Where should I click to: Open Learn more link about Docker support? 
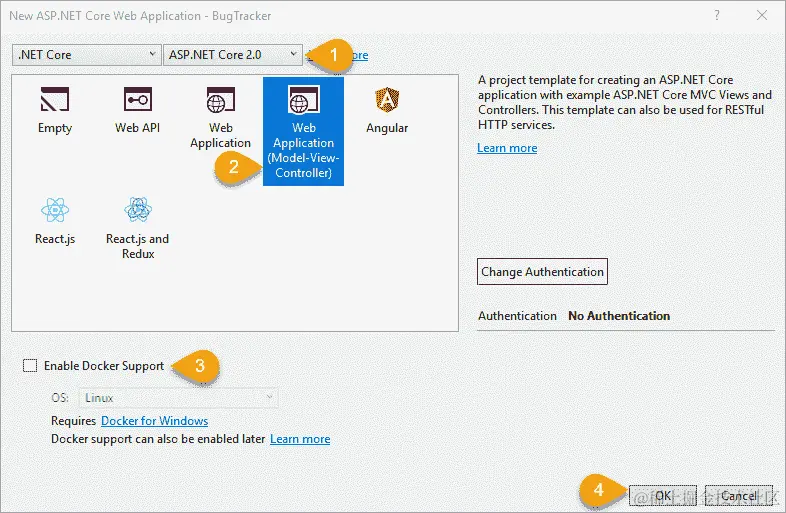click(300, 439)
